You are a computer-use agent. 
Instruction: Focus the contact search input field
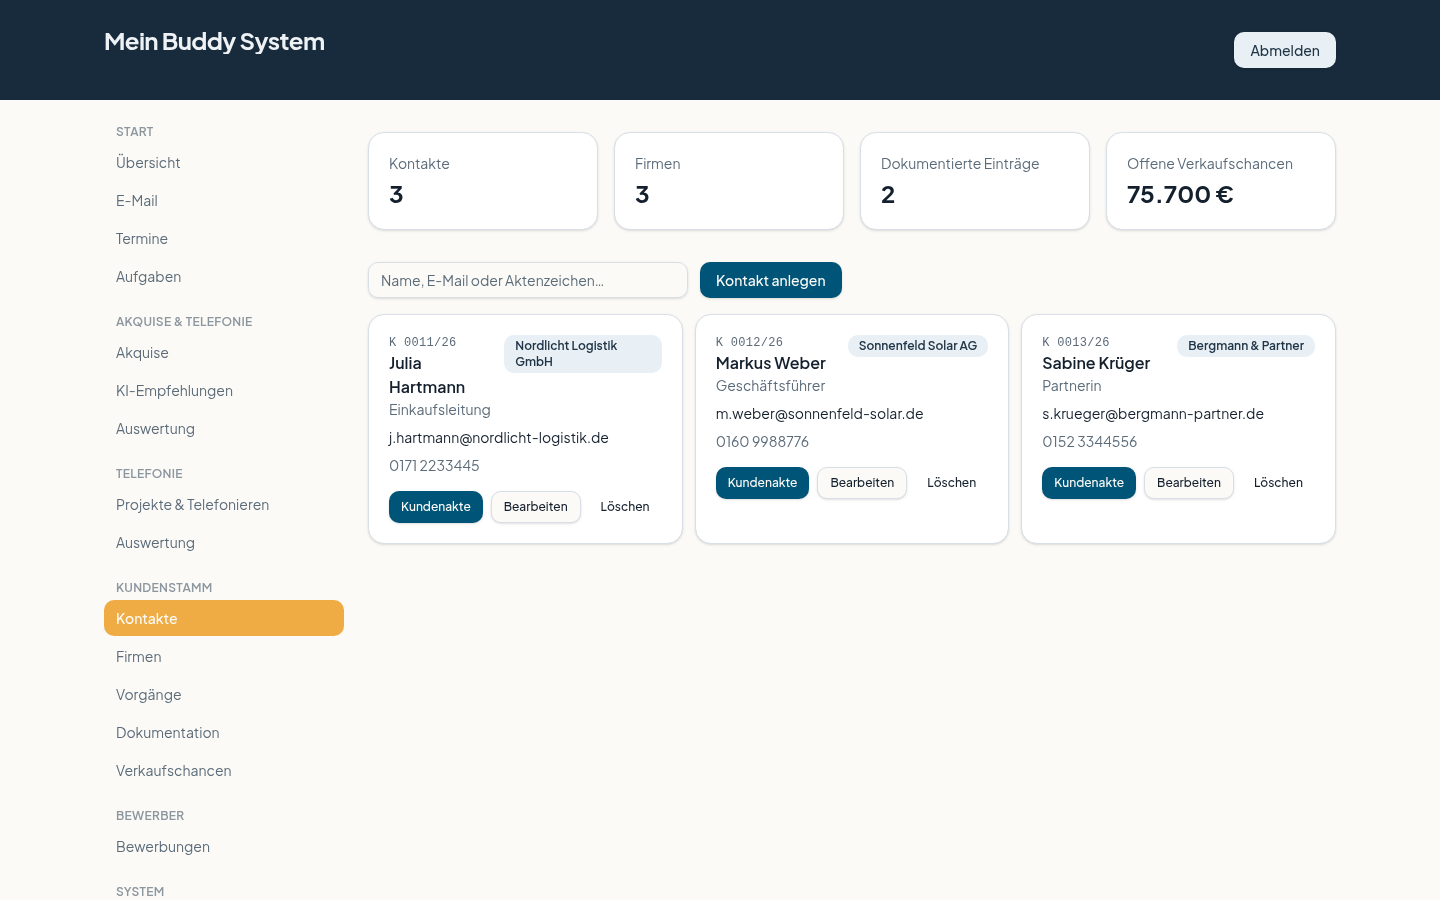point(528,280)
